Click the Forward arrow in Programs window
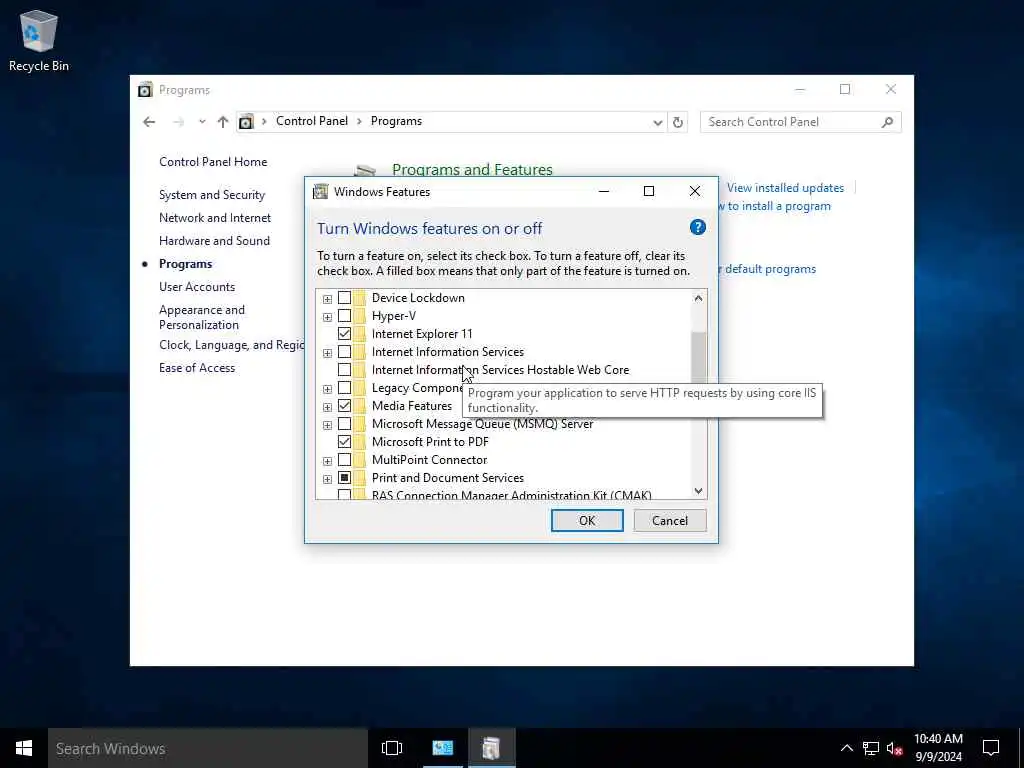Image resolution: width=1024 pixels, height=768 pixels. pos(178,122)
